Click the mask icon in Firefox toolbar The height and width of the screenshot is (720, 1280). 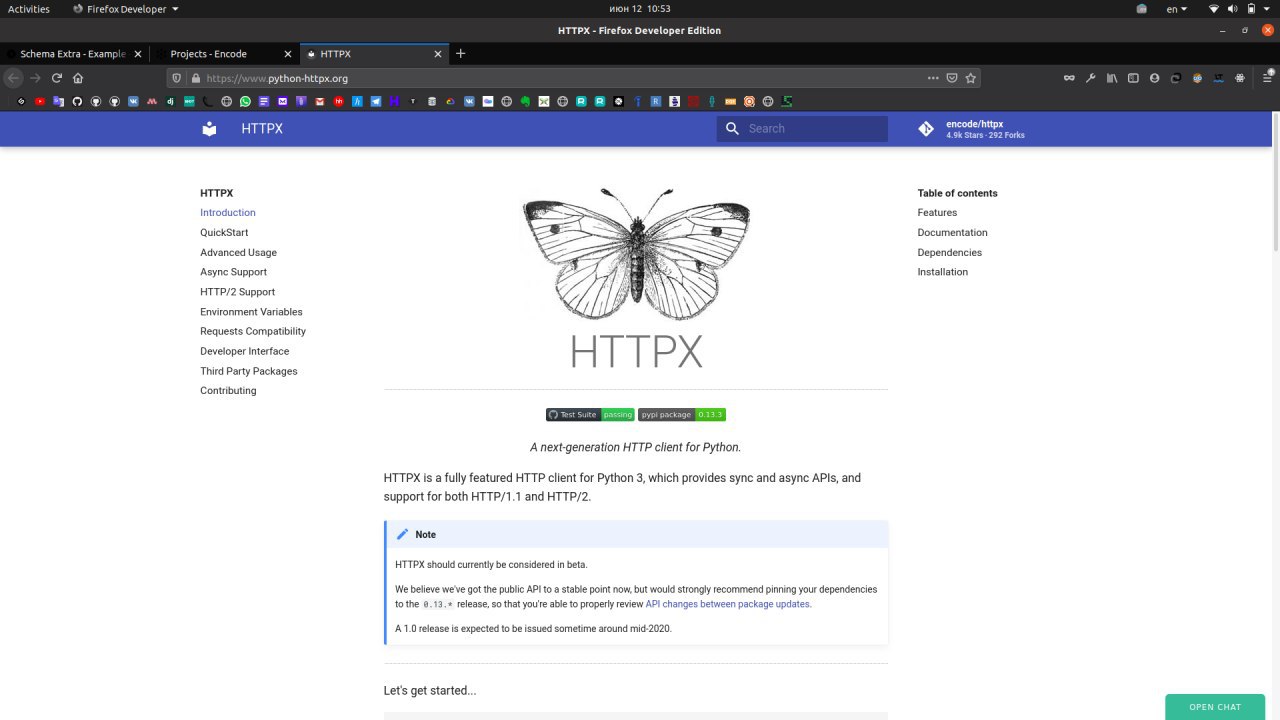click(x=1069, y=77)
